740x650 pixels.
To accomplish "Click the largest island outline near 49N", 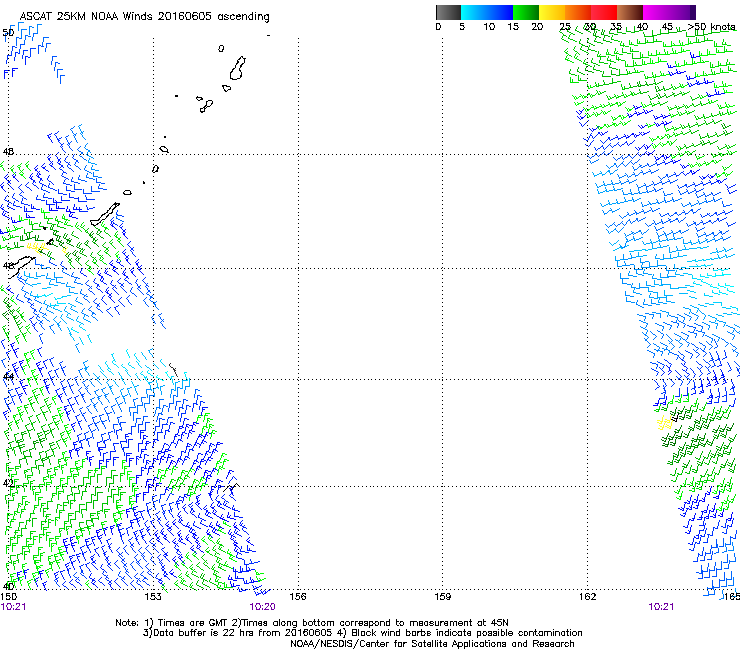I will [237, 68].
